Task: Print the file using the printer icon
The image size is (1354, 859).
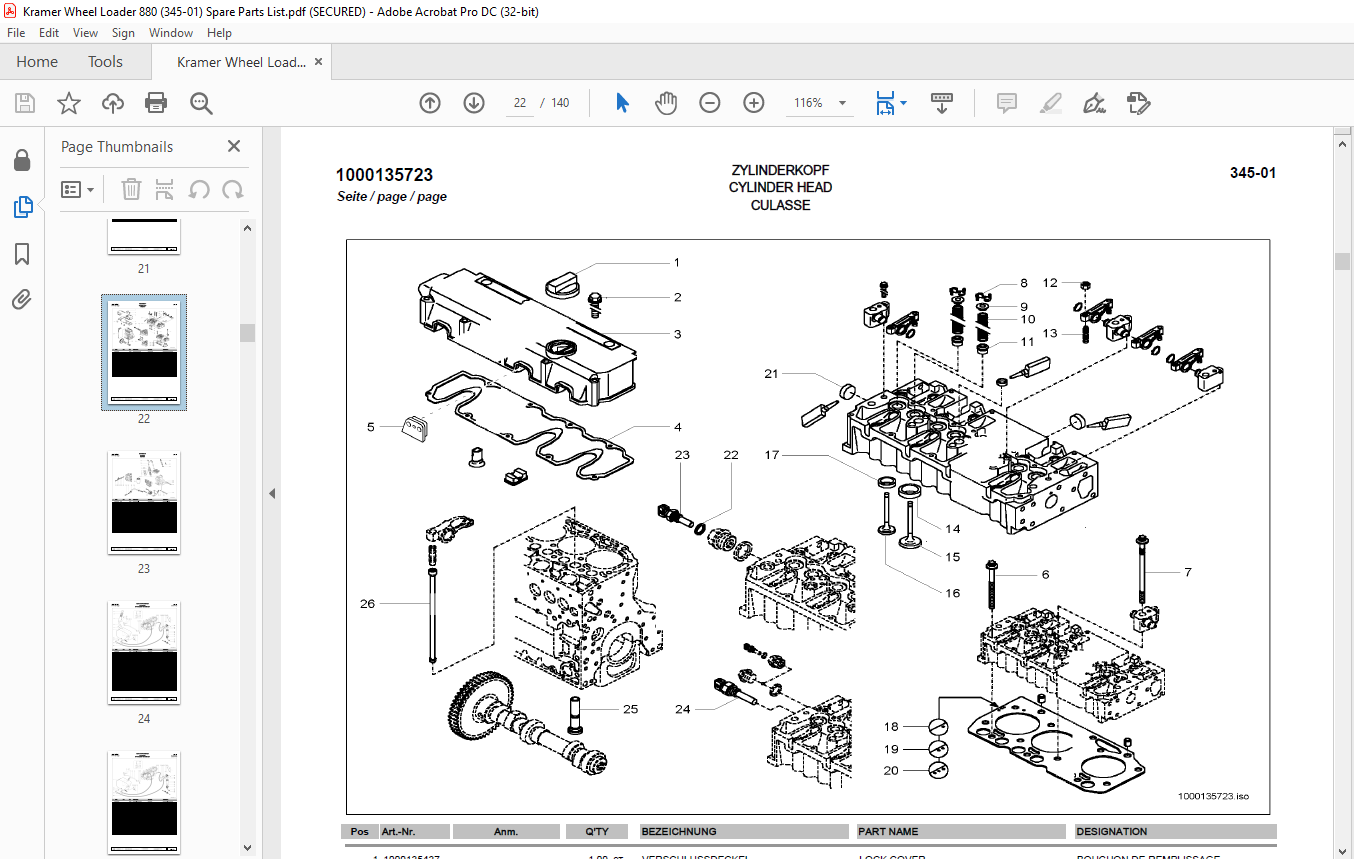Action: 156,103
